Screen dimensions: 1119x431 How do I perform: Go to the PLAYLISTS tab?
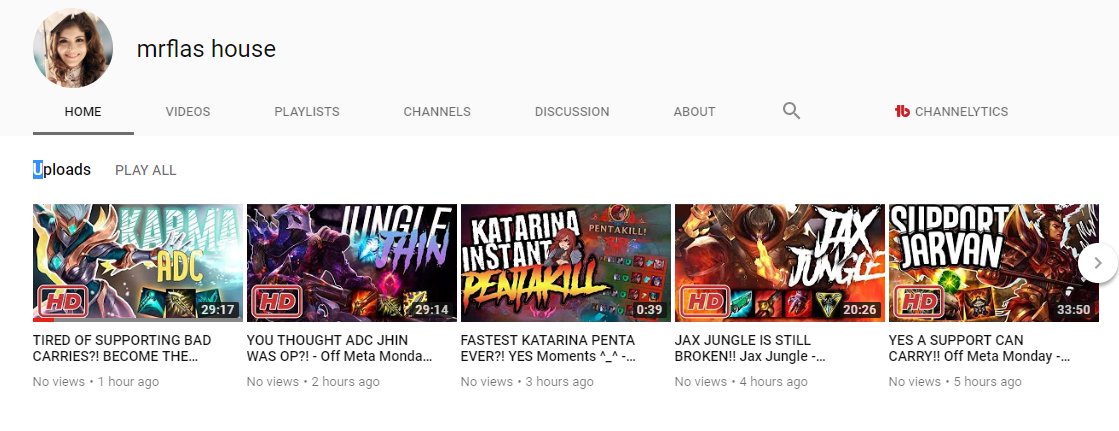tap(307, 111)
